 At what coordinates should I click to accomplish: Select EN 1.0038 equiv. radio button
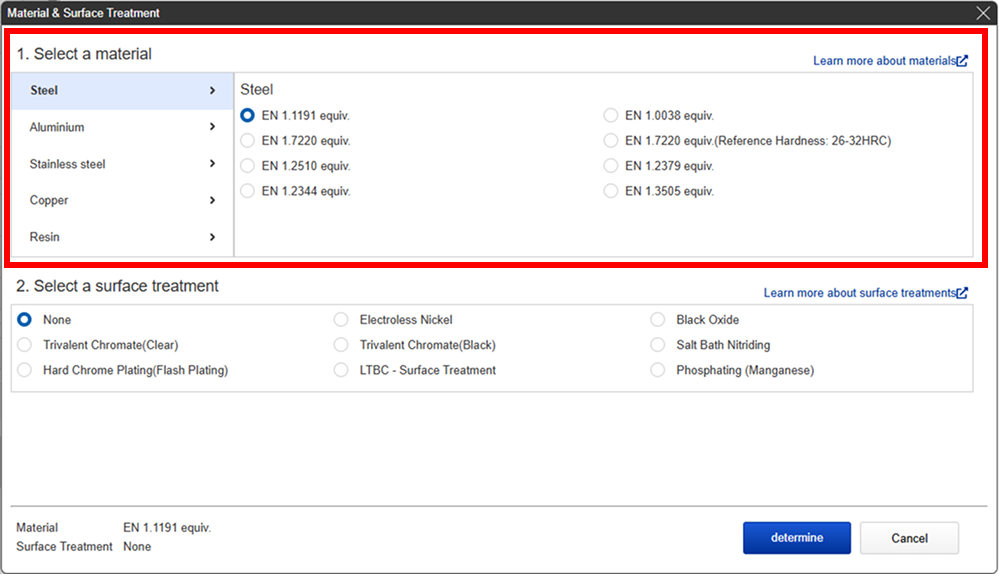click(611, 115)
